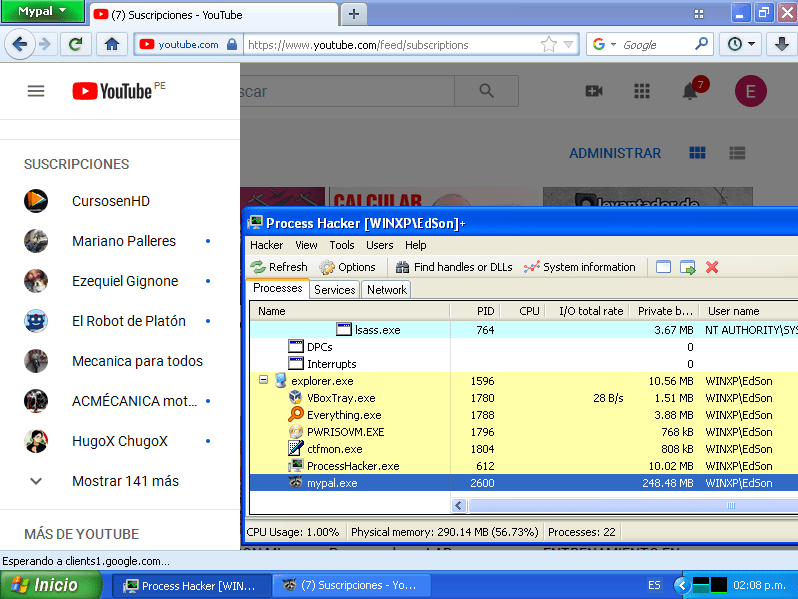
Task: Open the YouTube notifications bell
Action: [691, 90]
